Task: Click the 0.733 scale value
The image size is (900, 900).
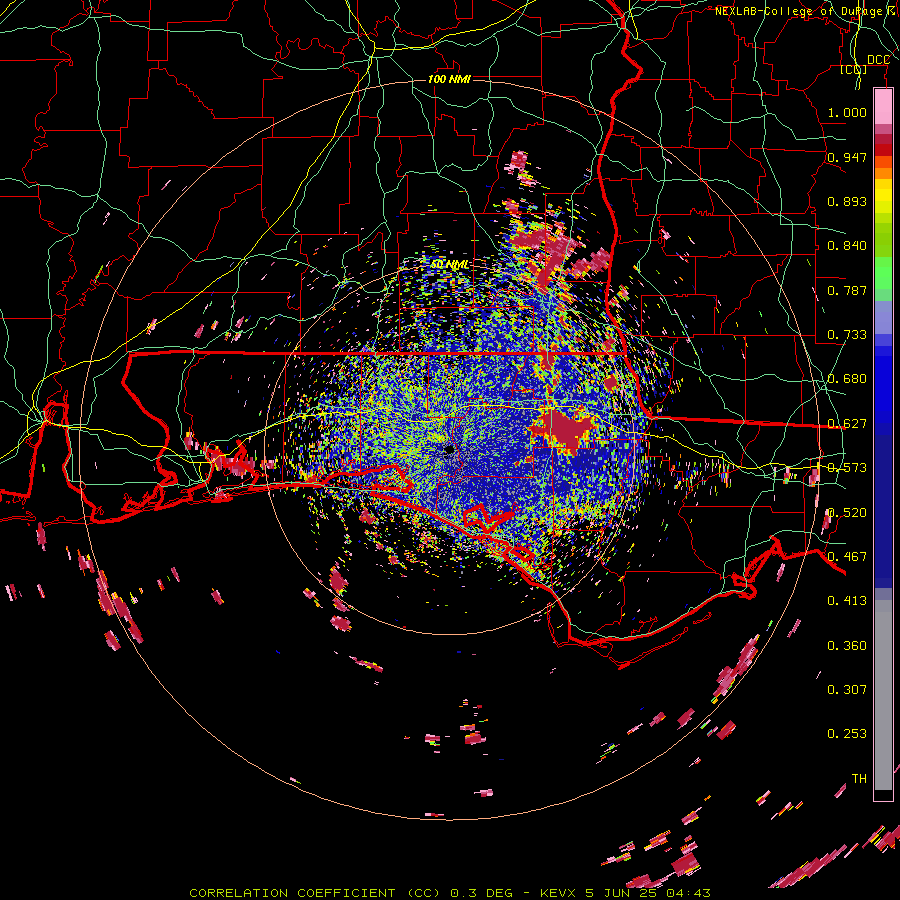Action: [847, 335]
